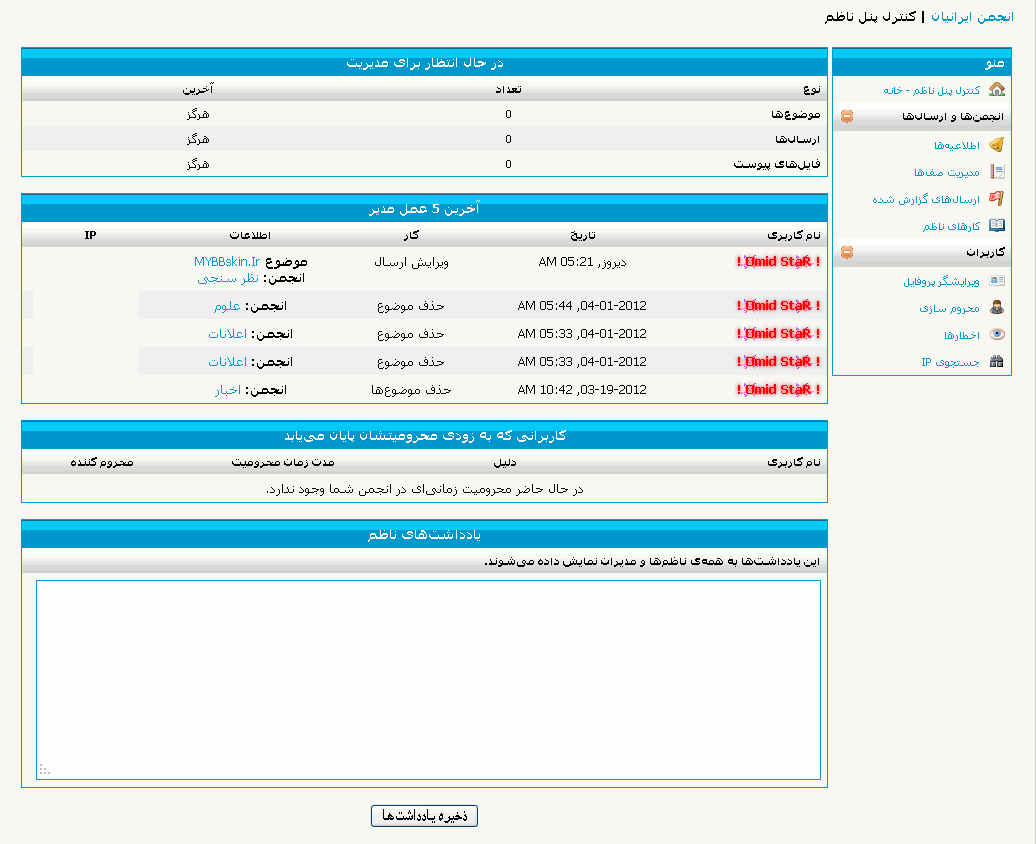Open ویرایشگر پروفایل menu link

coord(942,282)
